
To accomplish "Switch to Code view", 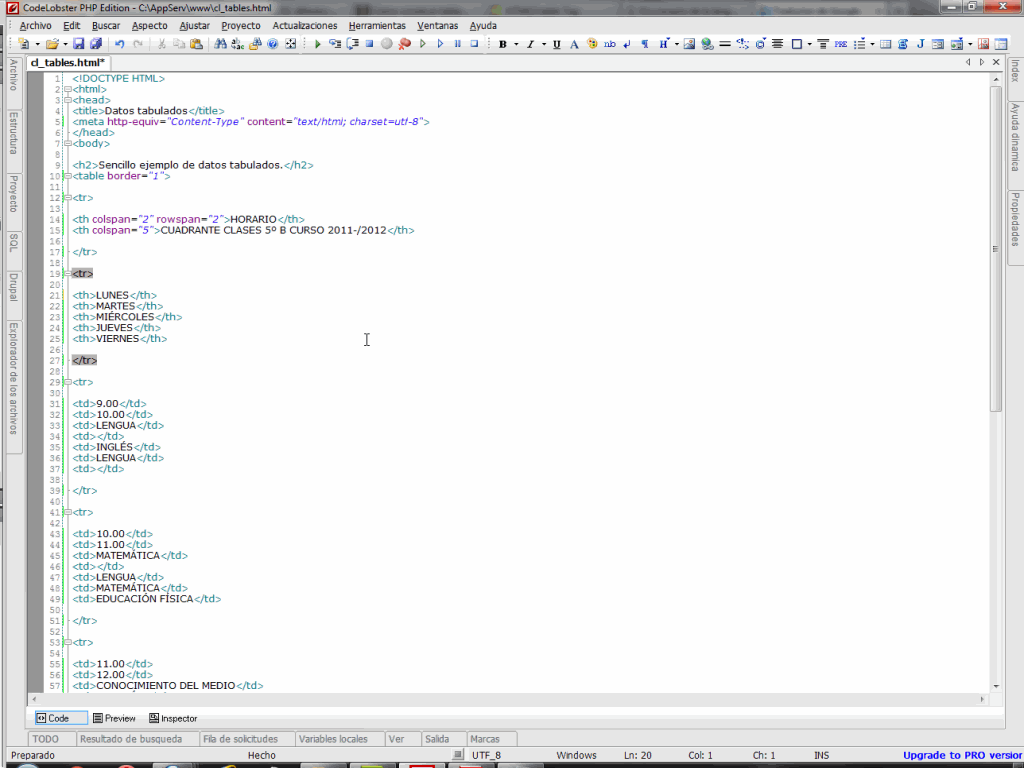I will click(x=60, y=718).
